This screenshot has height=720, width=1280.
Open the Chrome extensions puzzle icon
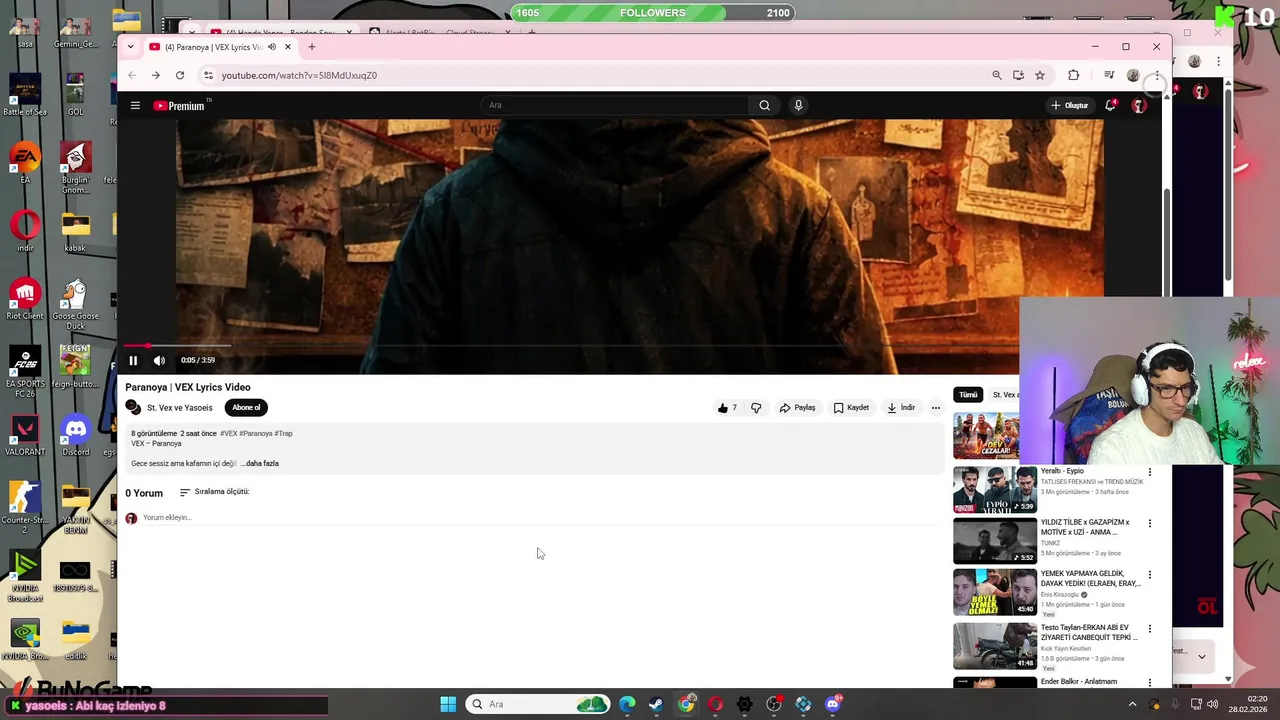click(x=1073, y=75)
